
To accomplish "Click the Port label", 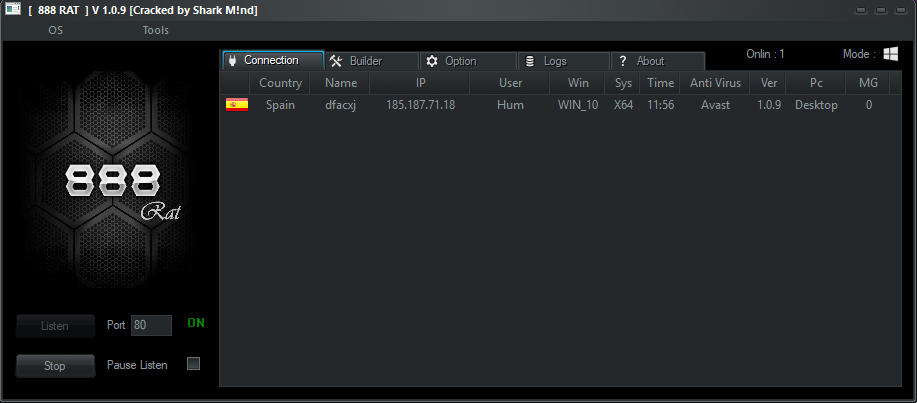I will coord(116,325).
